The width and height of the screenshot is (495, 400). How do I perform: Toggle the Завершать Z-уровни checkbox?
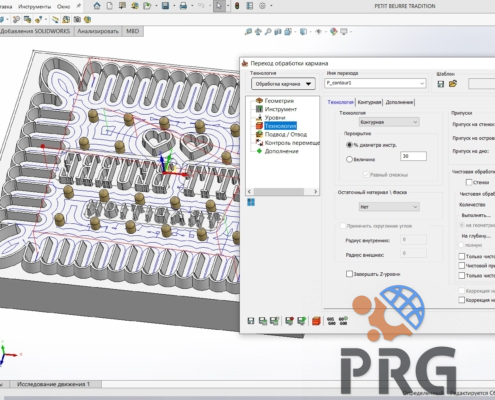click(x=349, y=274)
